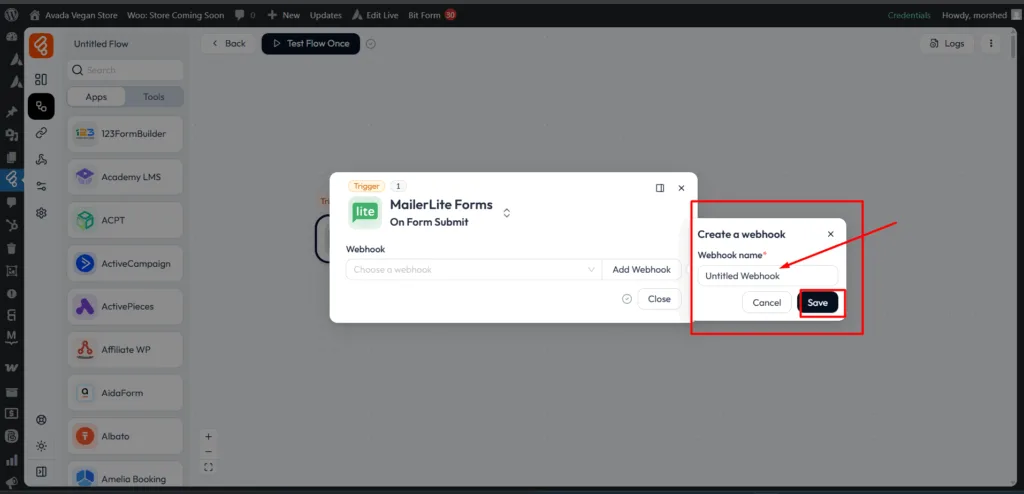Click check-circle icon beside Close

click(x=627, y=299)
